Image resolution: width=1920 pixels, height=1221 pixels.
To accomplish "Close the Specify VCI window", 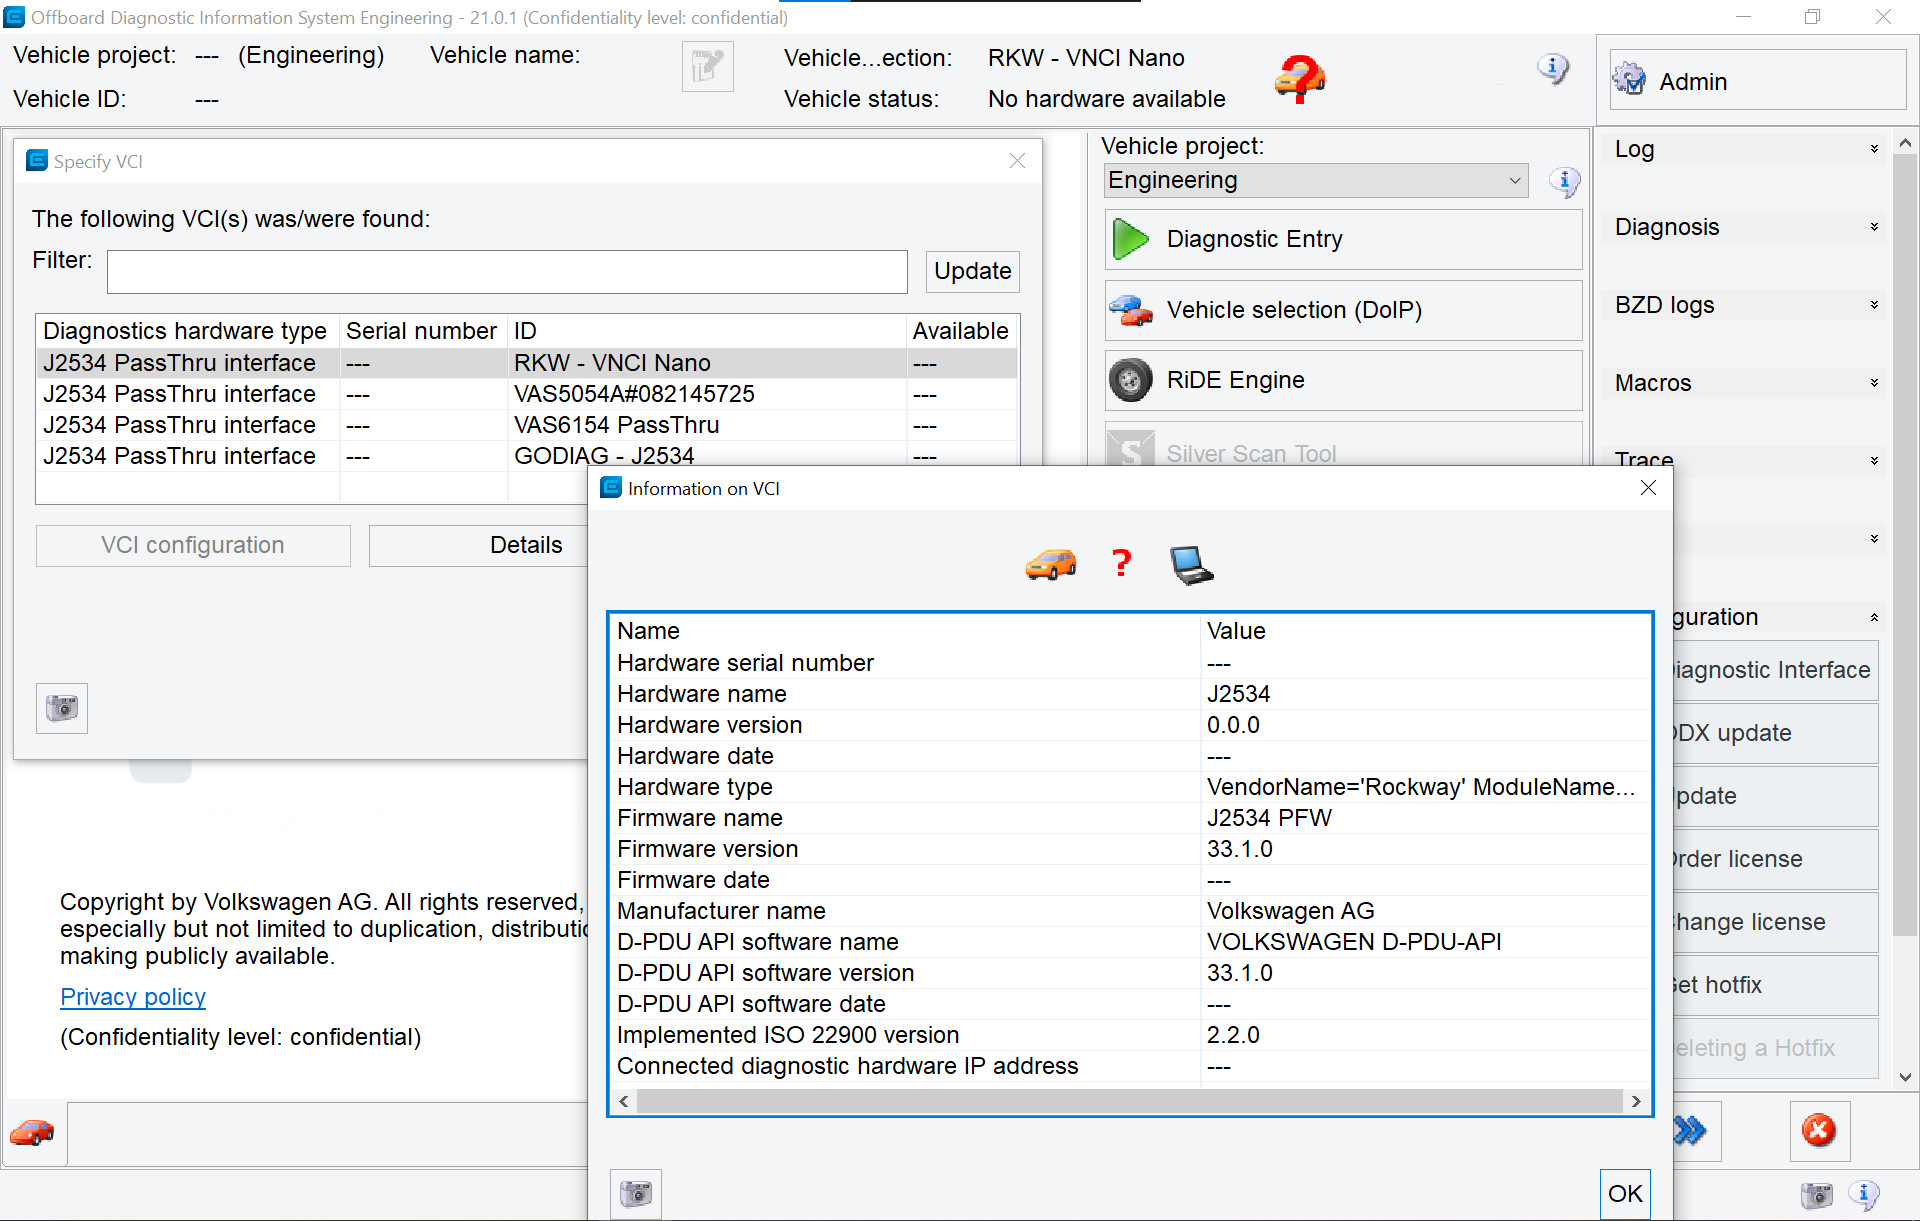I will tap(1017, 161).
